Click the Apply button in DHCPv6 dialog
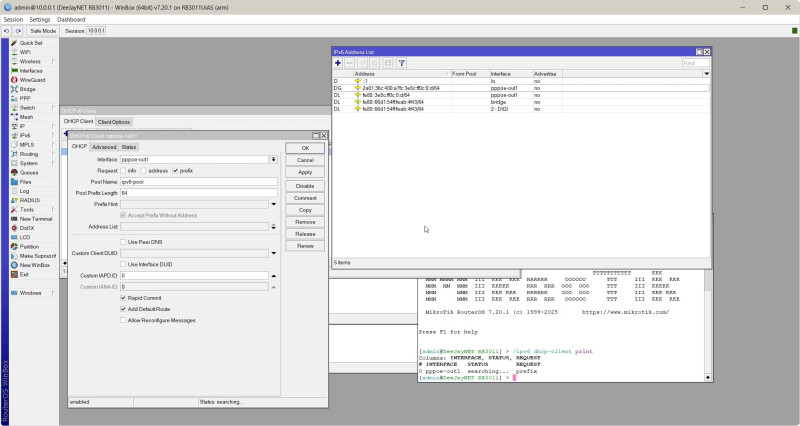Viewport: 800px width, 426px height. point(305,172)
